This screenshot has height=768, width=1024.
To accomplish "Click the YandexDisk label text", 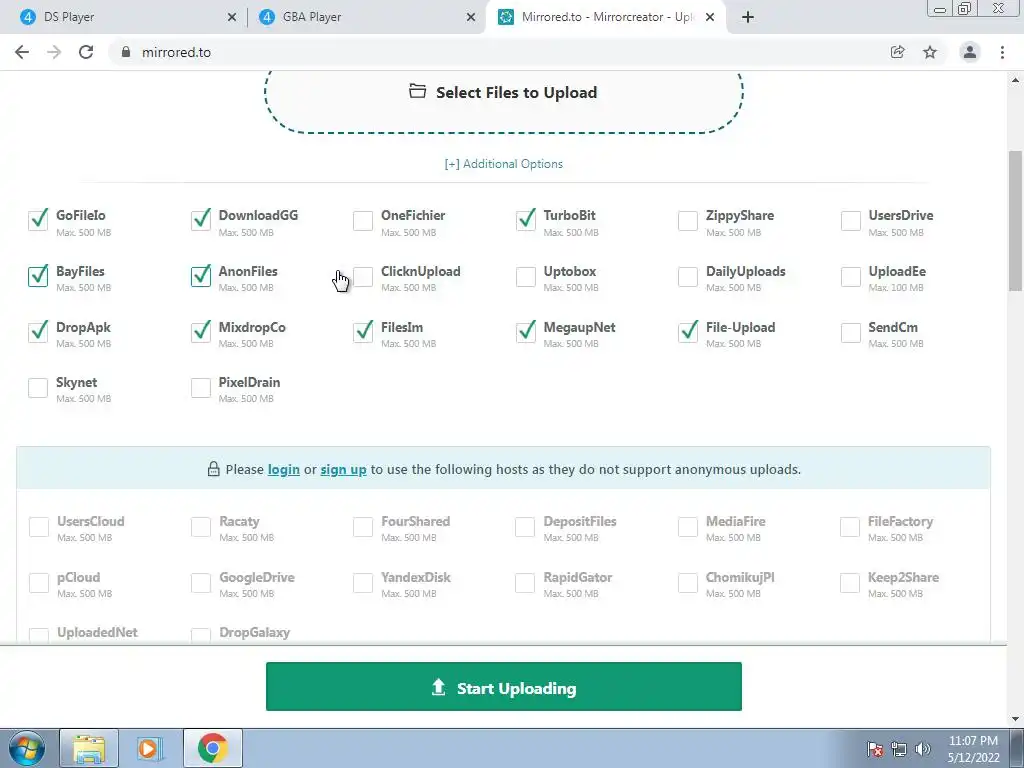I will (x=416, y=577).
